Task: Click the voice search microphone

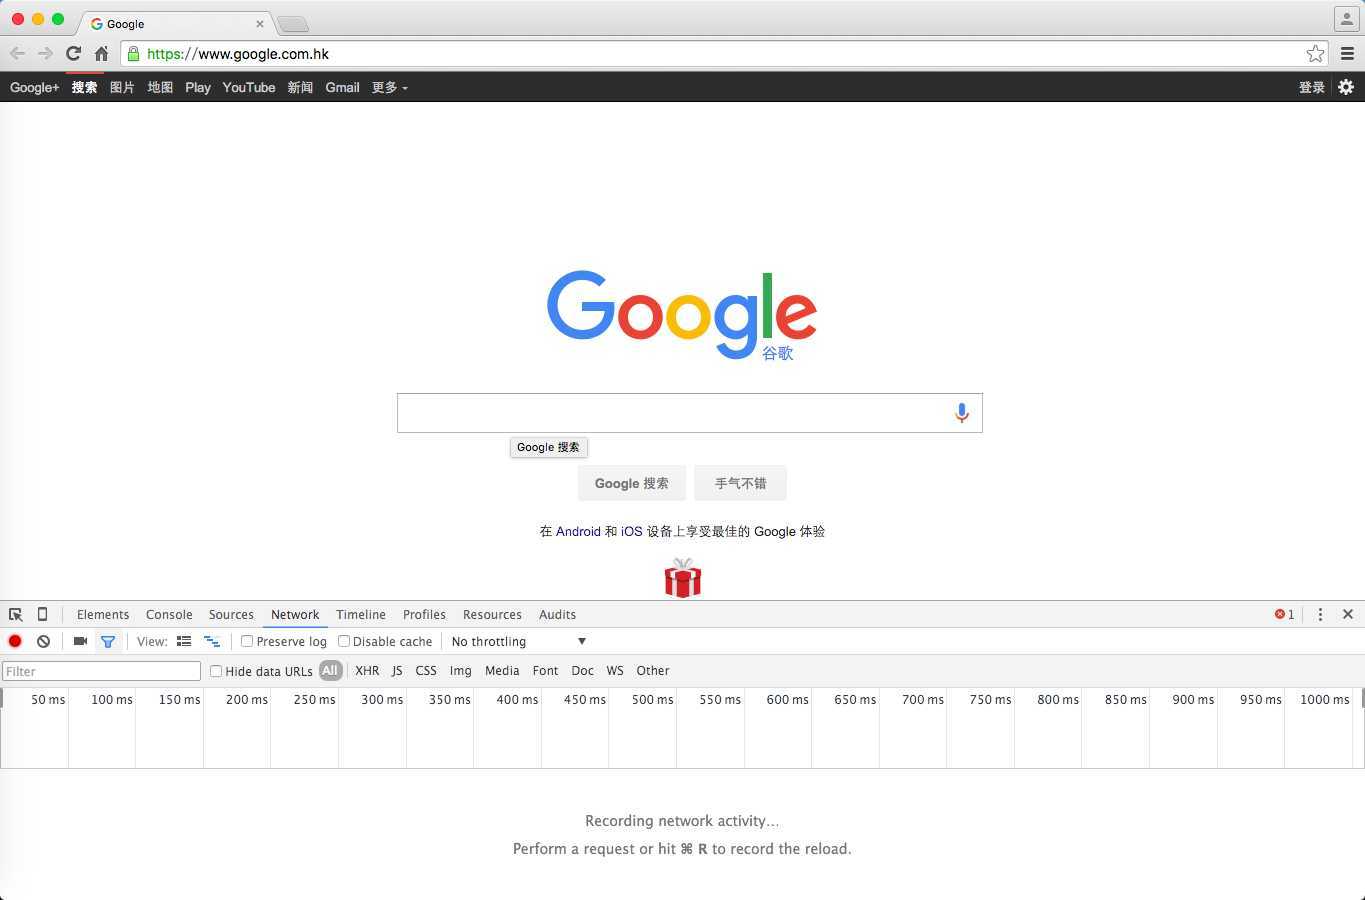Action: [x=961, y=413]
